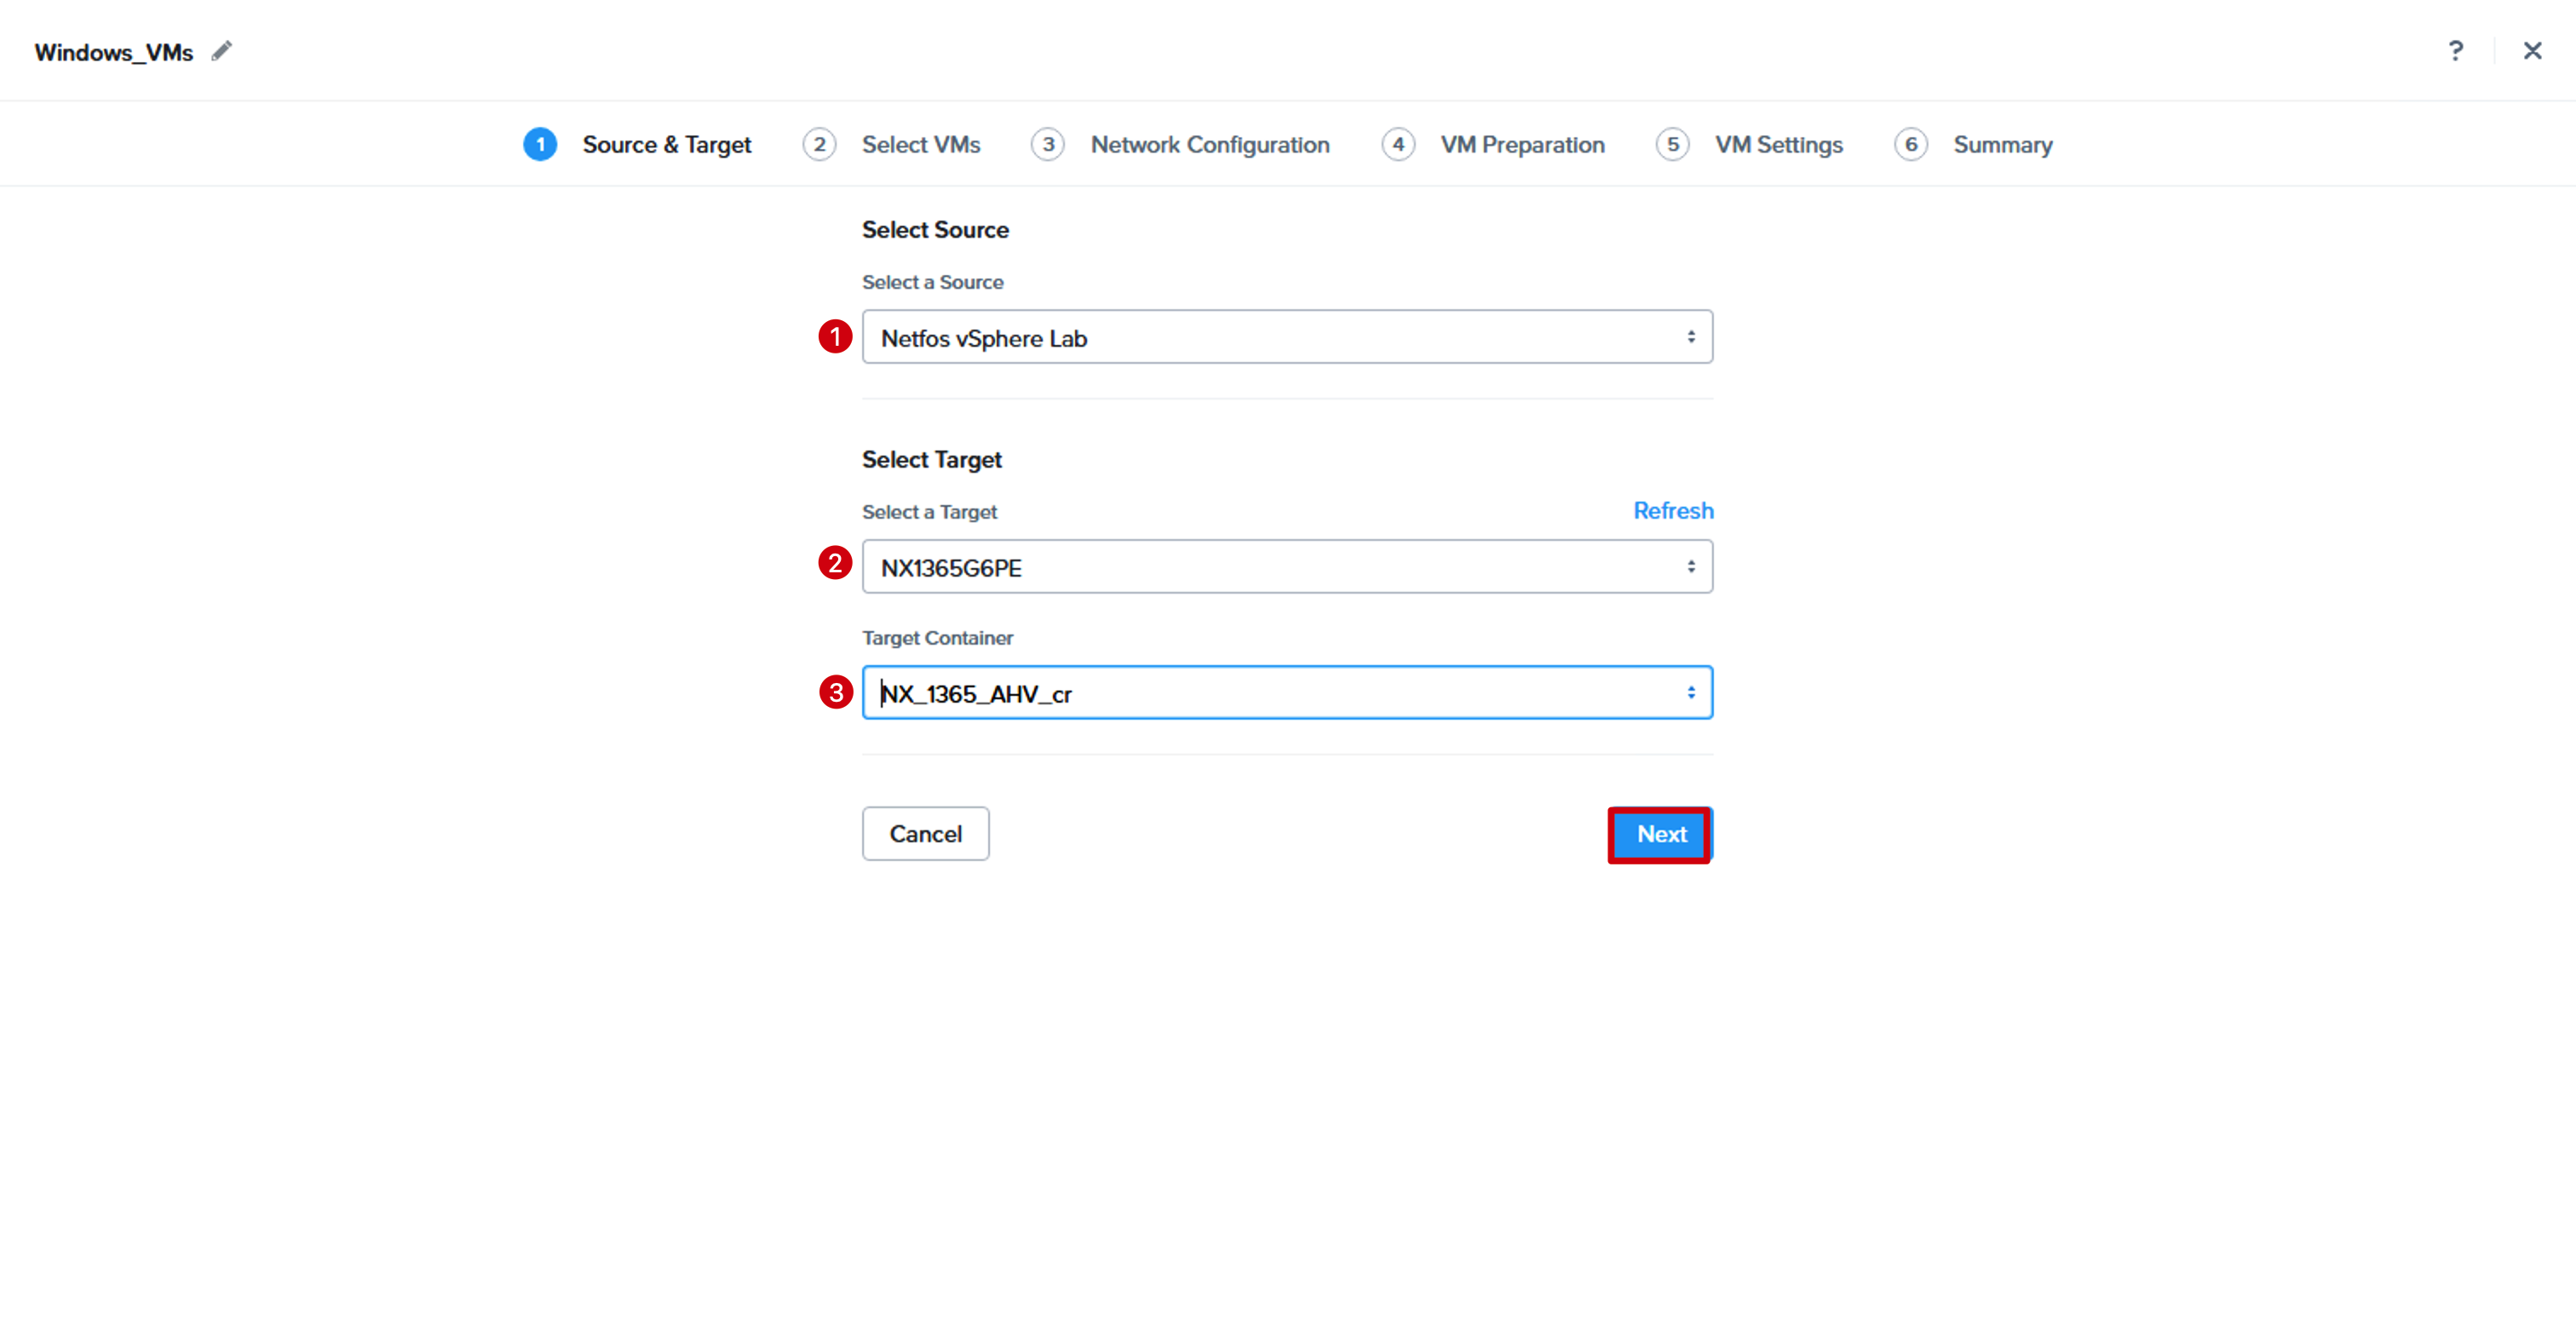Close the migration plan wizard
This screenshot has height=1332, width=2576.
pyautogui.click(x=2532, y=51)
